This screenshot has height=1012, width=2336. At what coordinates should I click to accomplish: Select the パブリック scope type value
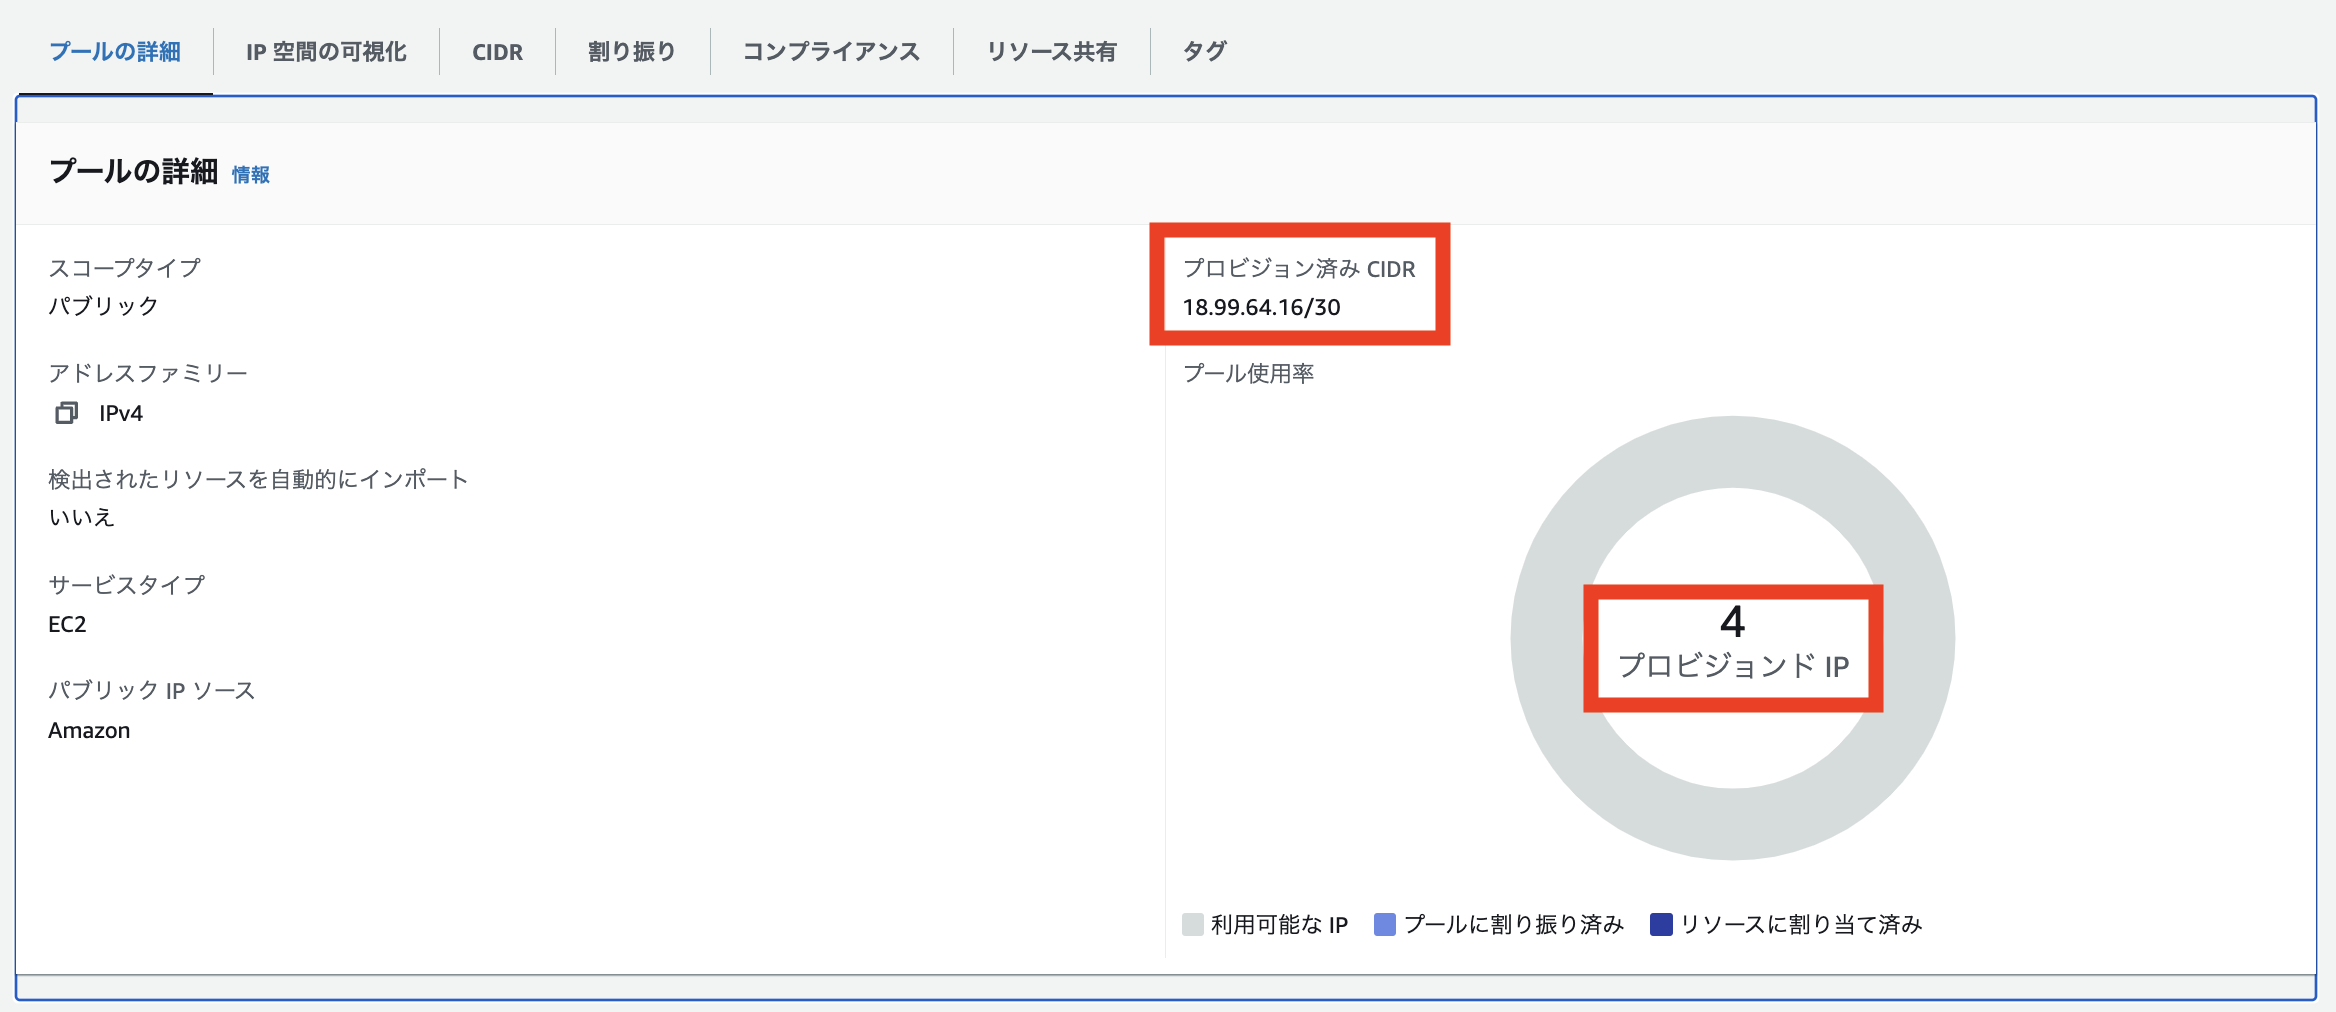[x=104, y=307]
